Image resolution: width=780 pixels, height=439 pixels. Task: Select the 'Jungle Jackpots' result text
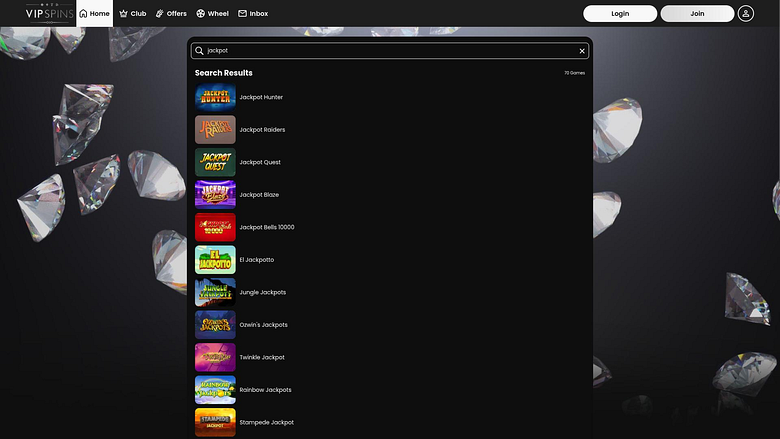pos(263,292)
